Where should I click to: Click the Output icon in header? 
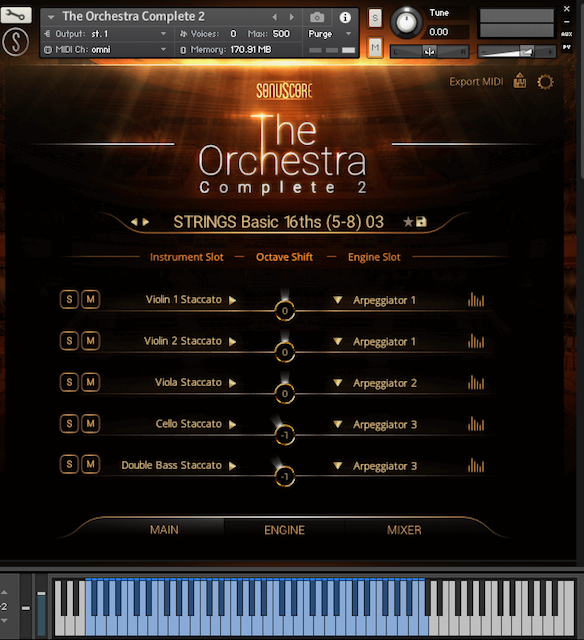[x=47, y=33]
